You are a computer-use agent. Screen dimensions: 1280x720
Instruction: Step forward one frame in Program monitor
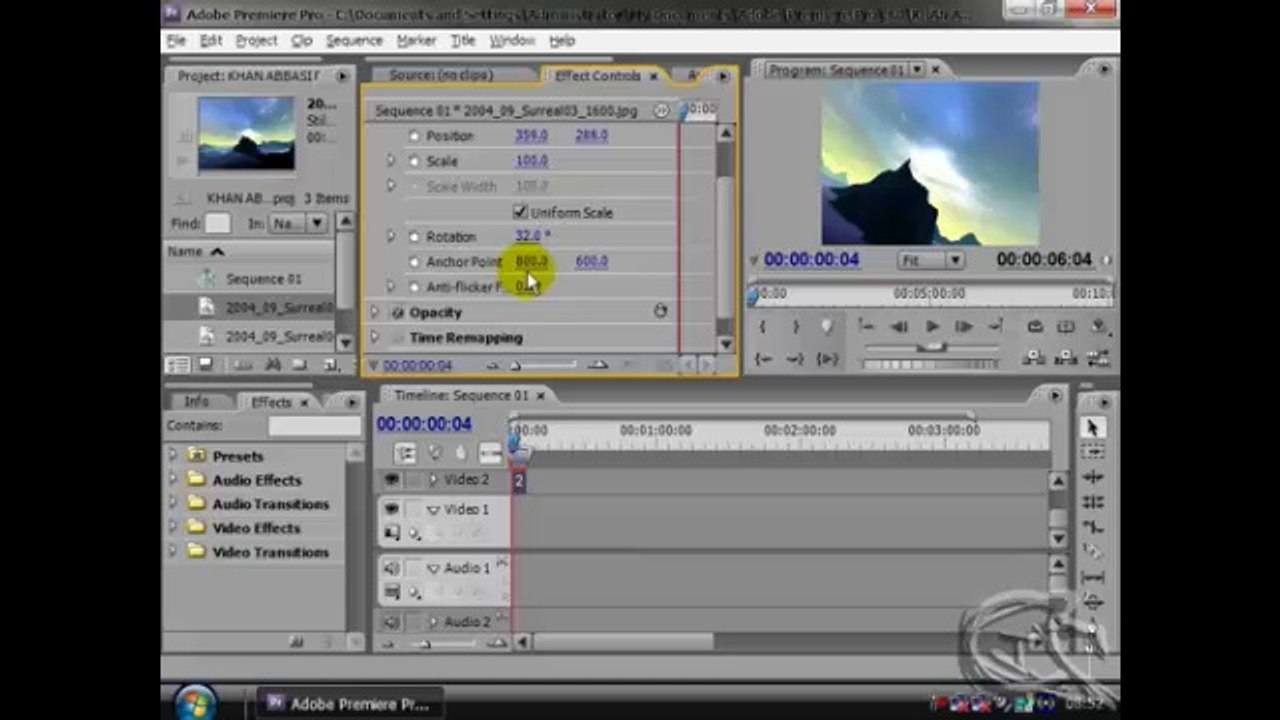coord(964,326)
